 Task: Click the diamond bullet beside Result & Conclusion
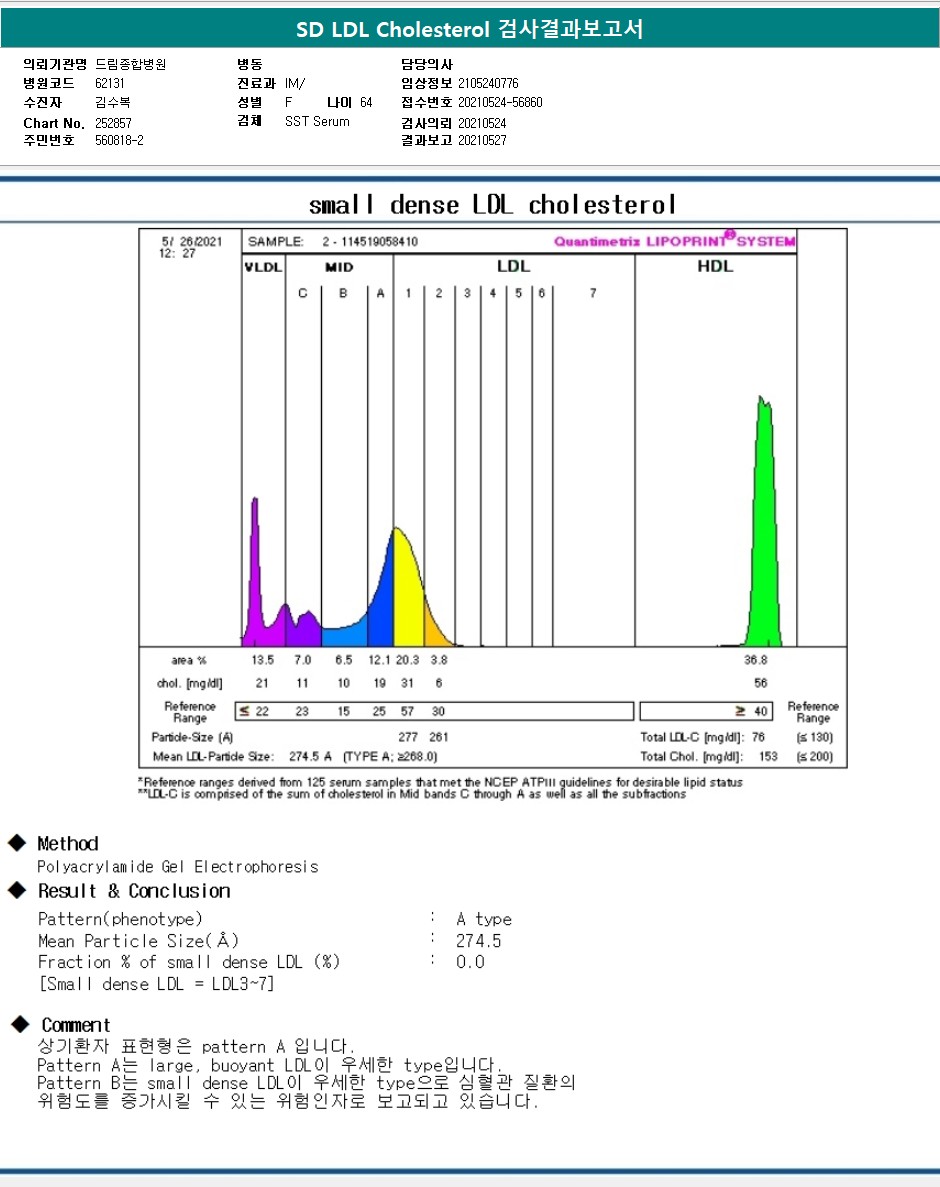click(17, 890)
